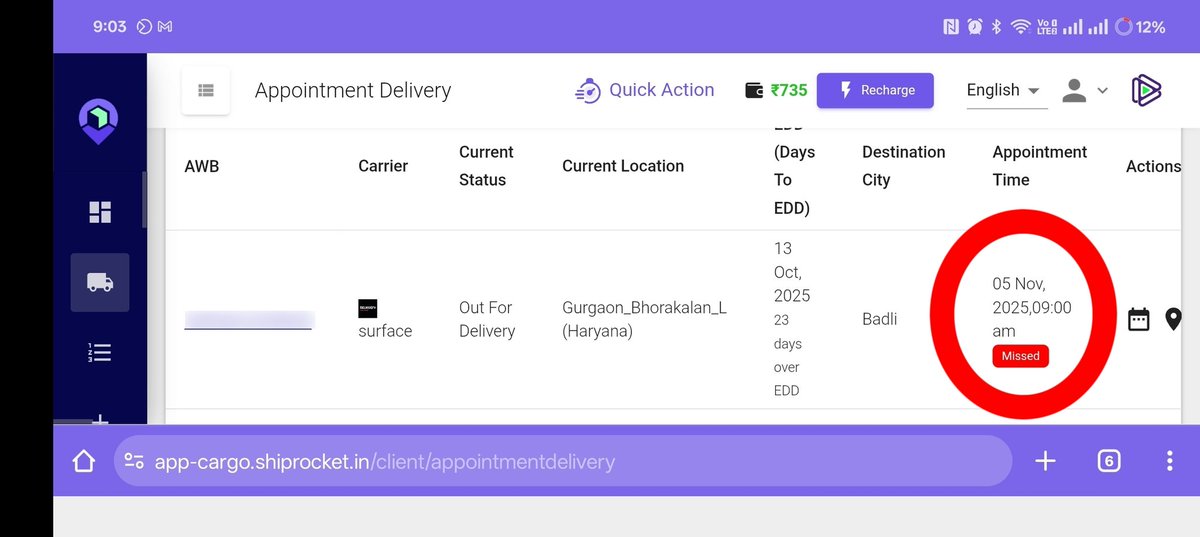1200x537 pixels.
Task: Click the AWB column header
Action: [202, 166]
